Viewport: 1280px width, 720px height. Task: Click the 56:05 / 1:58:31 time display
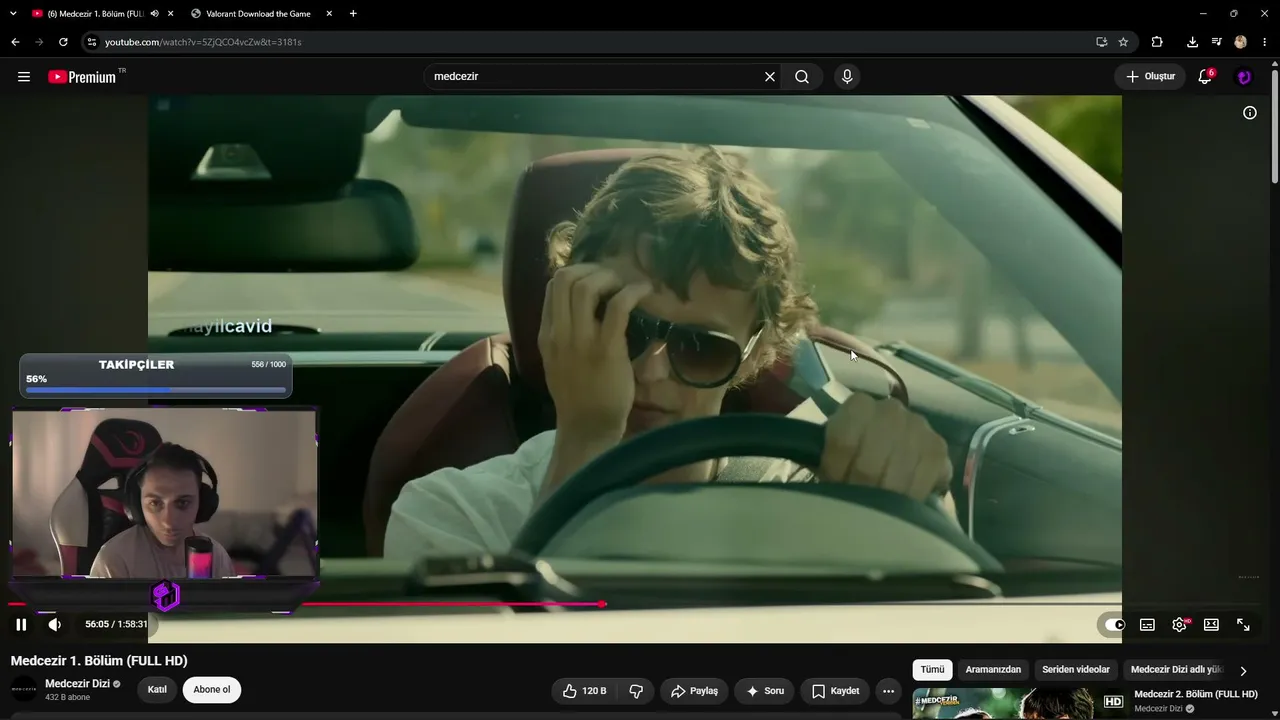(x=116, y=624)
